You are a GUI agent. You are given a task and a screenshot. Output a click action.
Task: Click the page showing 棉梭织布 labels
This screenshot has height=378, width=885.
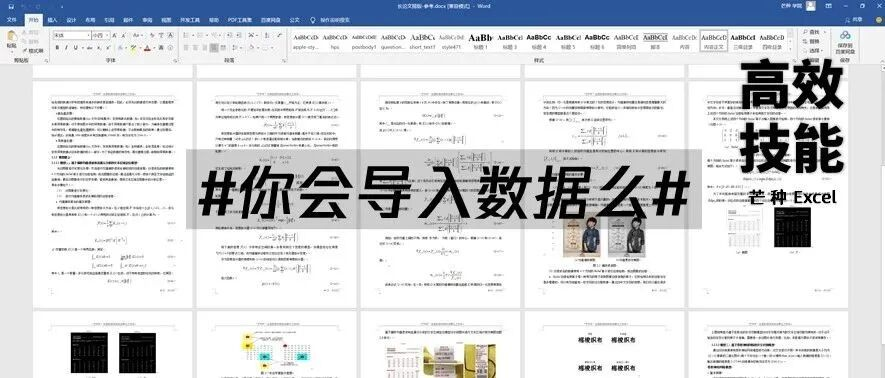click(604, 344)
